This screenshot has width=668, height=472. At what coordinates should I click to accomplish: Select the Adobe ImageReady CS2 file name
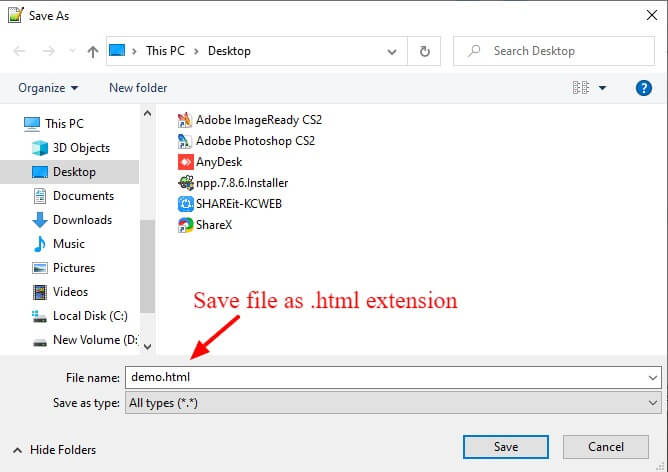click(259, 120)
